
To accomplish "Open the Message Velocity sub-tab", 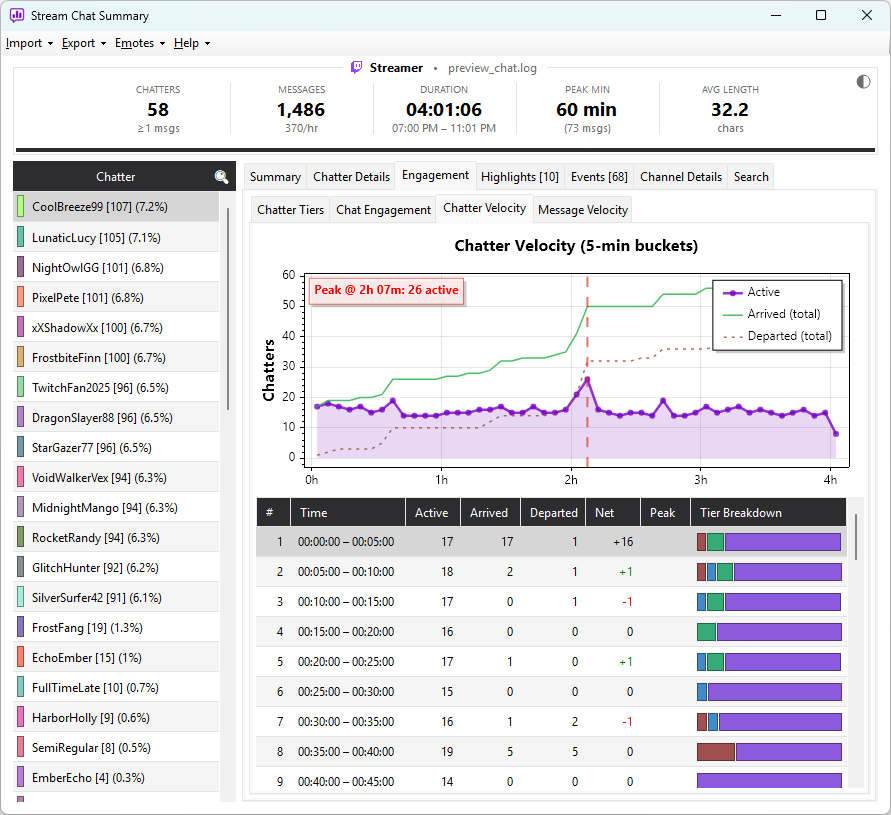I will (x=582, y=210).
